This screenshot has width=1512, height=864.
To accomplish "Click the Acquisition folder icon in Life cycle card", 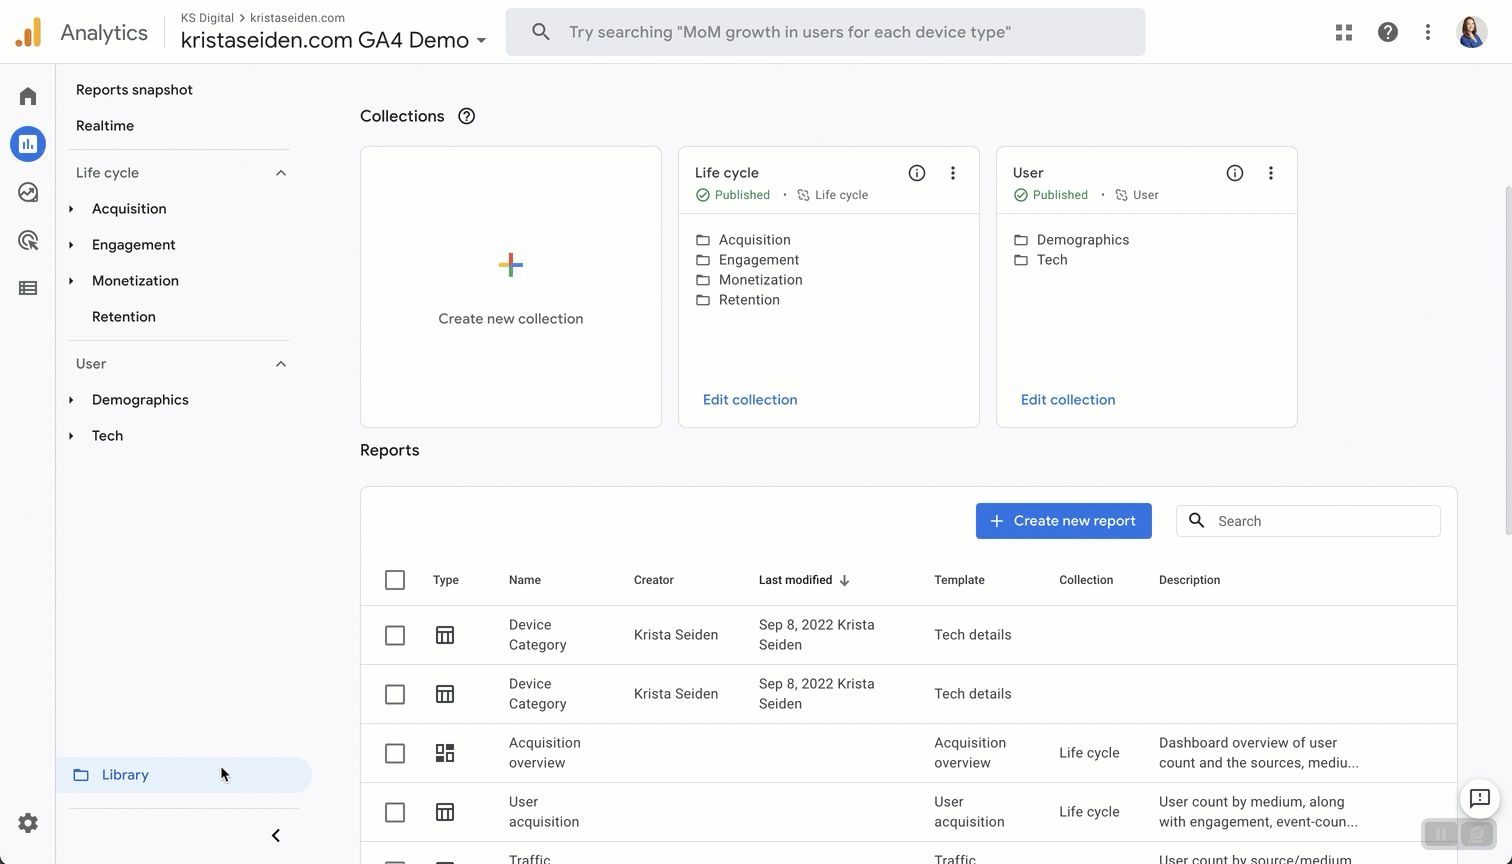I will tap(703, 240).
